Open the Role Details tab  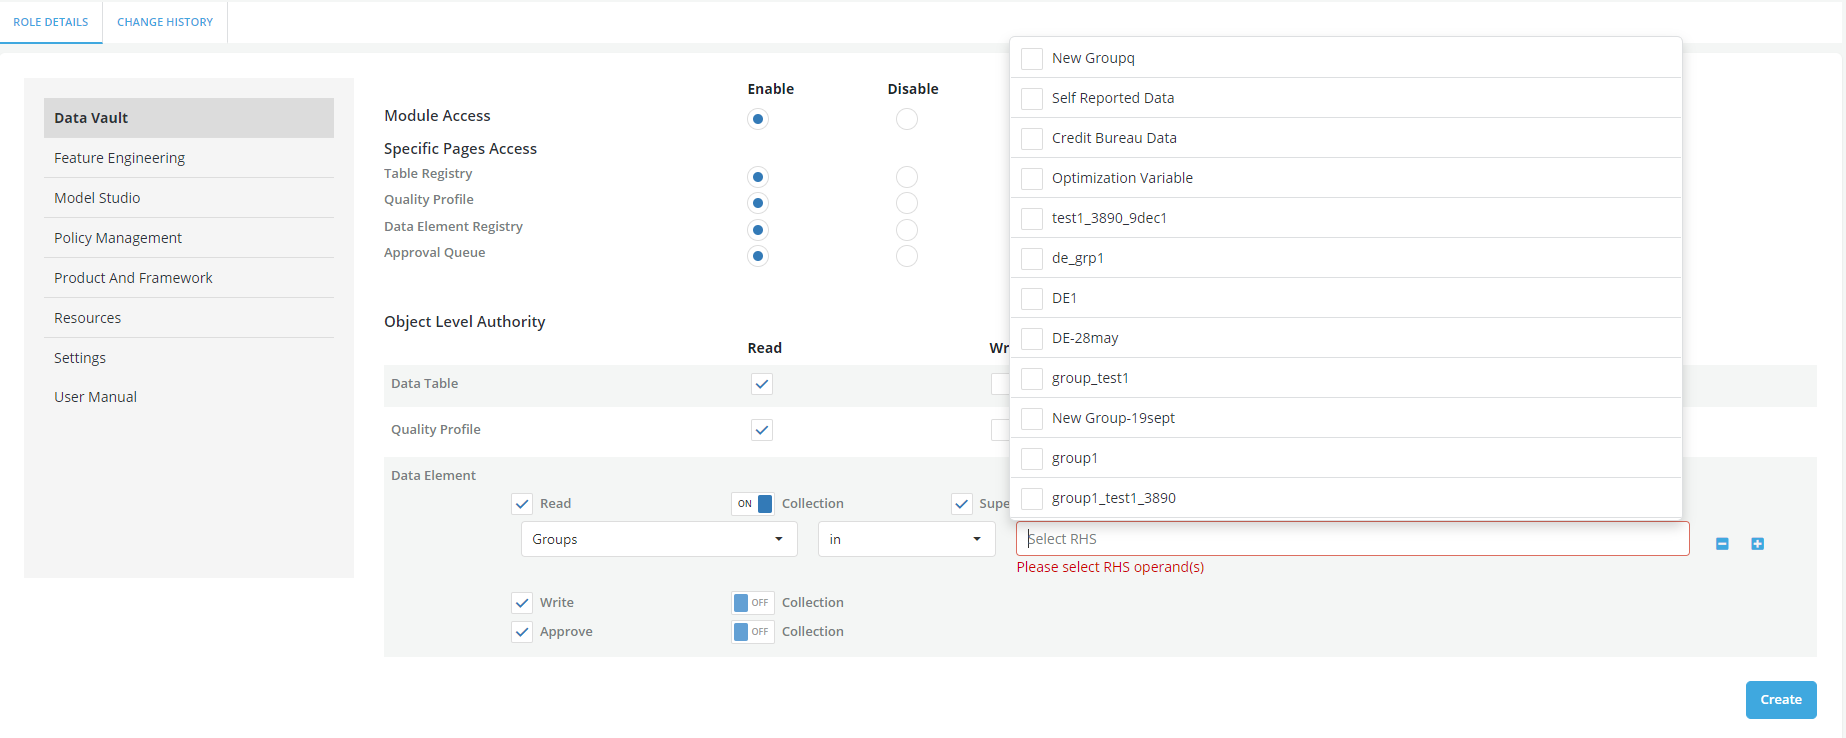[x=51, y=22]
